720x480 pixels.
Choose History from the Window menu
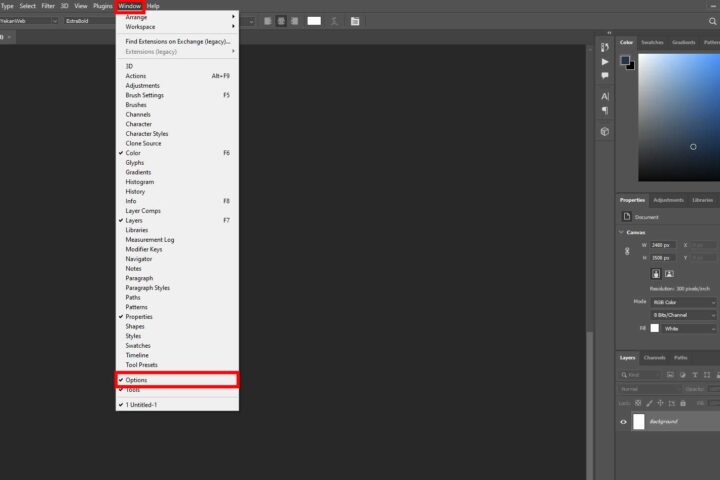(177, 192)
